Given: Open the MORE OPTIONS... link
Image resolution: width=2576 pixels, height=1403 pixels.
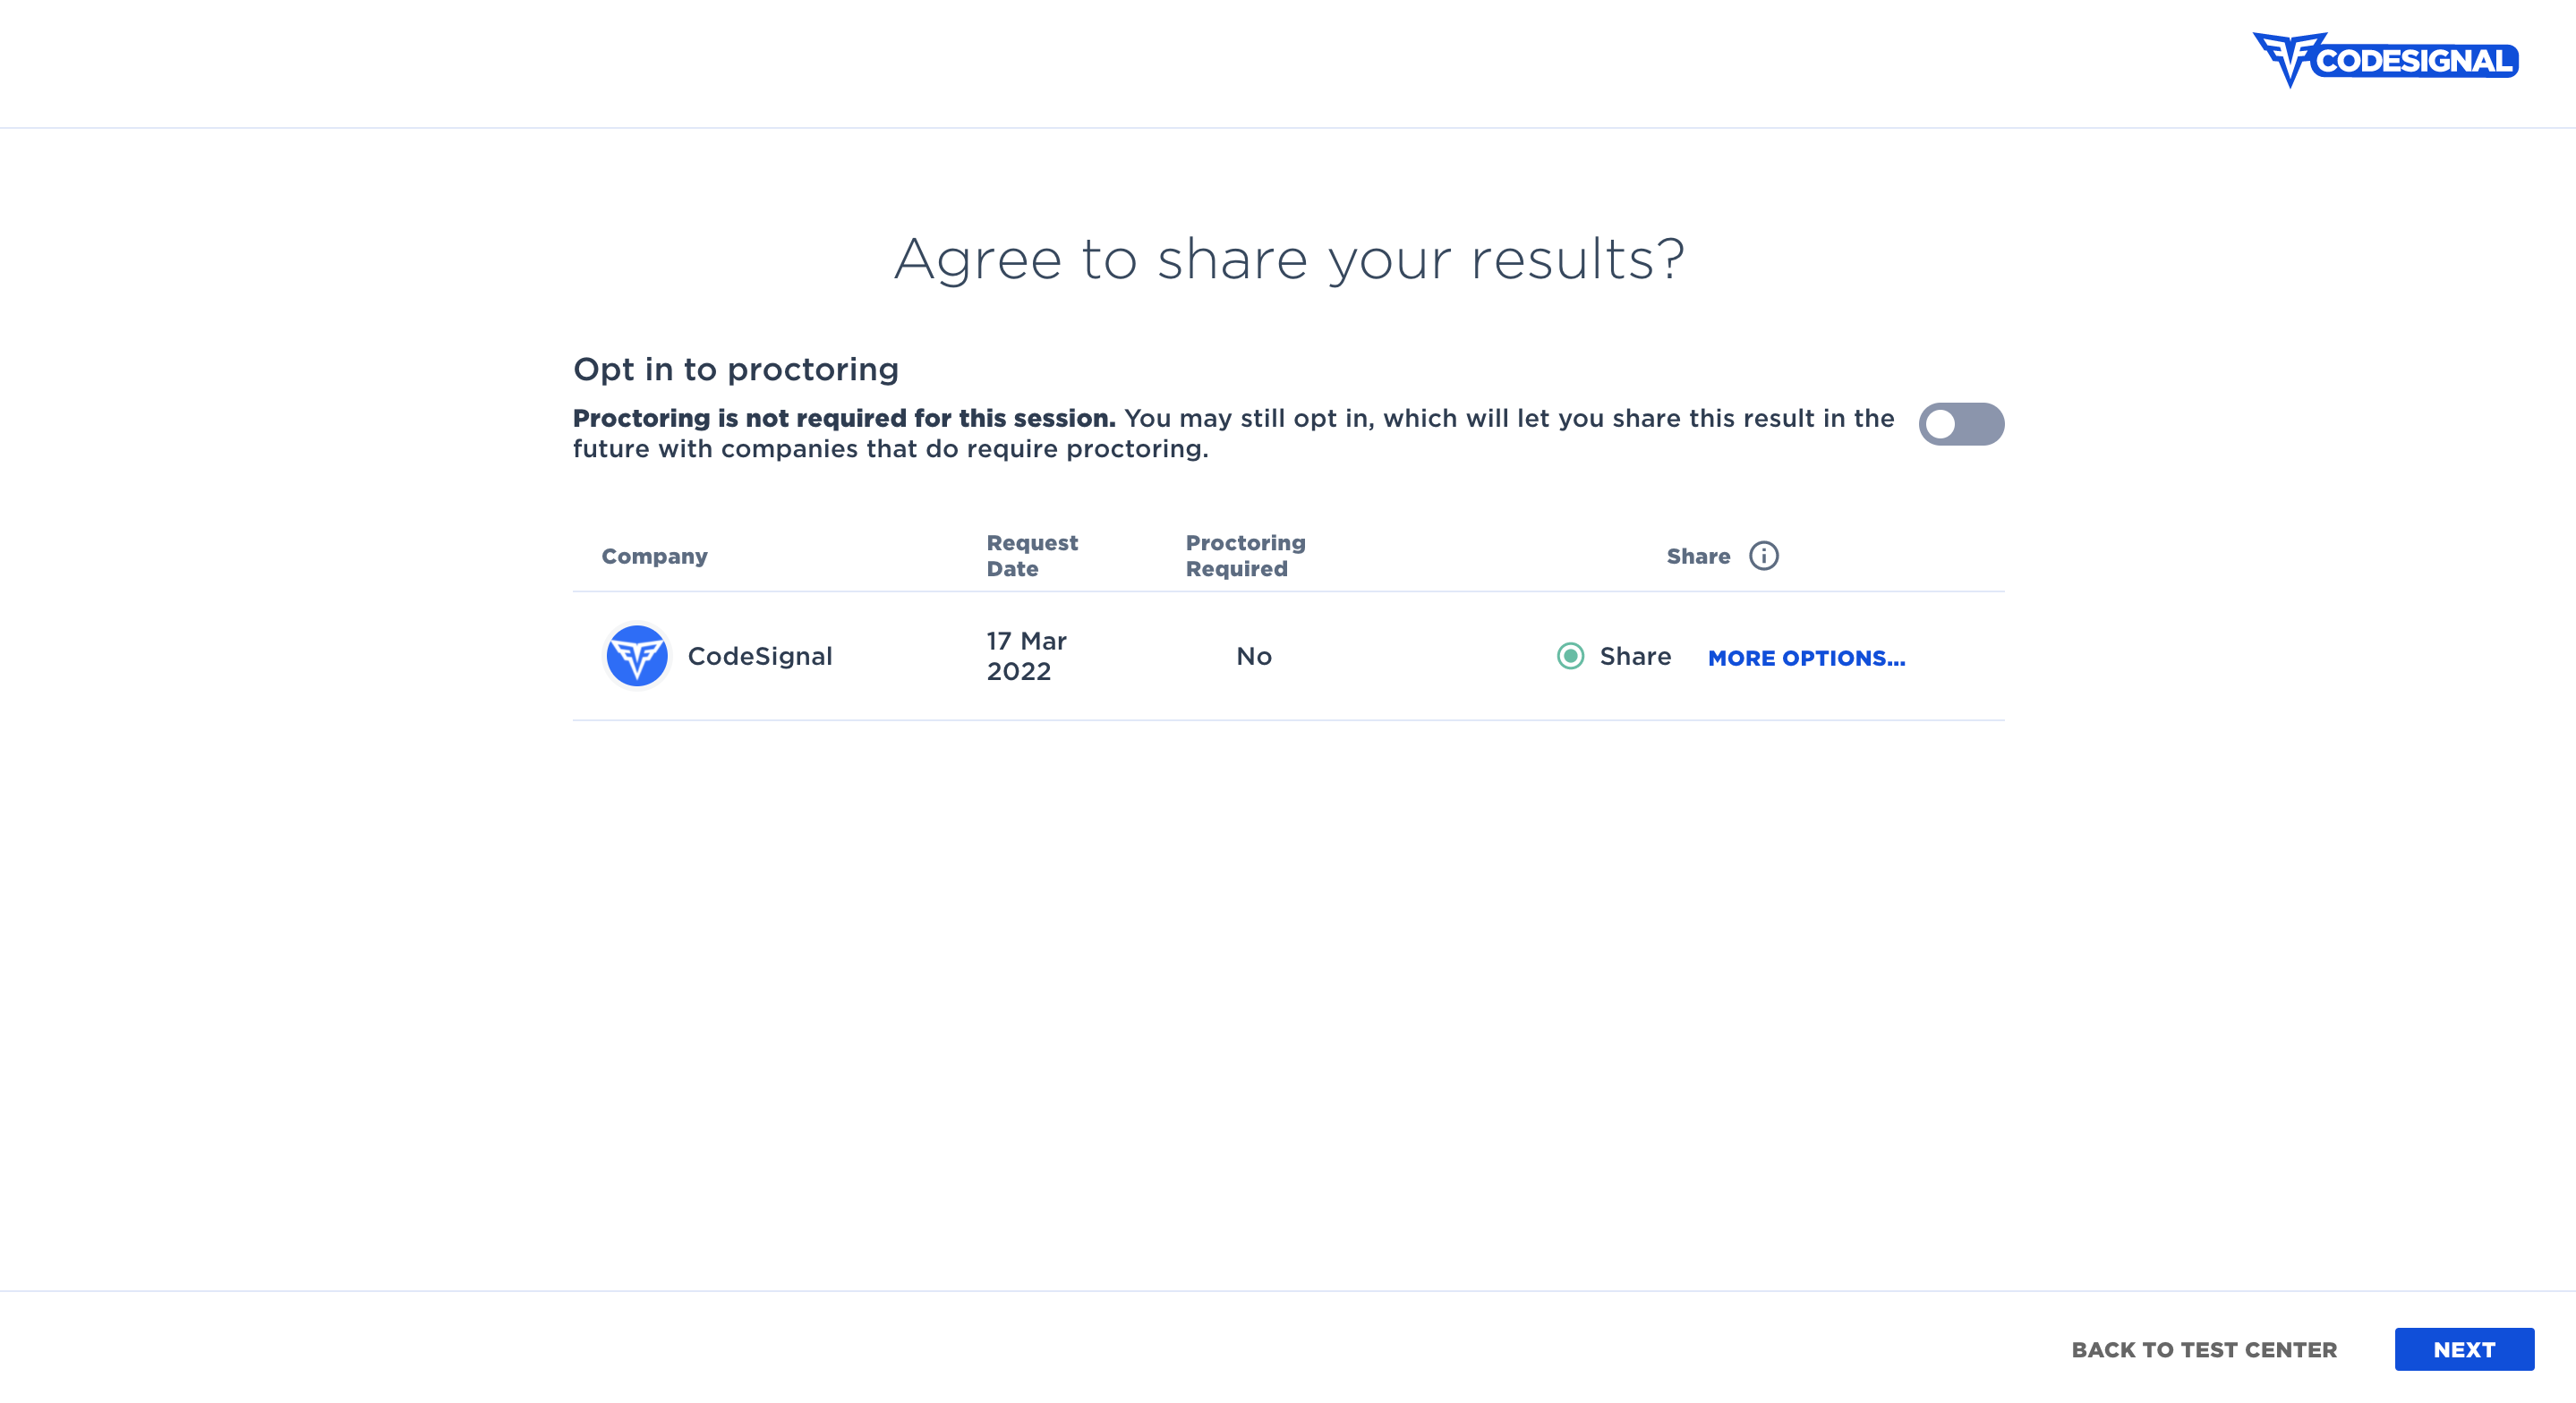Looking at the screenshot, I should (x=1806, y=658).
